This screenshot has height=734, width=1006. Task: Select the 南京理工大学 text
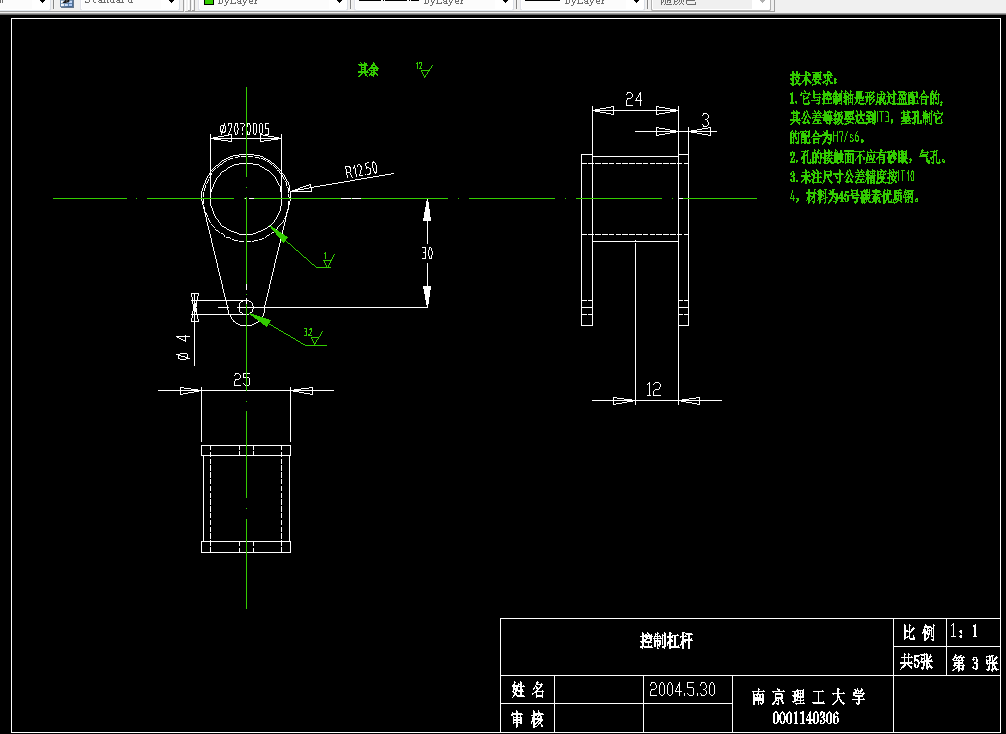(808, 697)
